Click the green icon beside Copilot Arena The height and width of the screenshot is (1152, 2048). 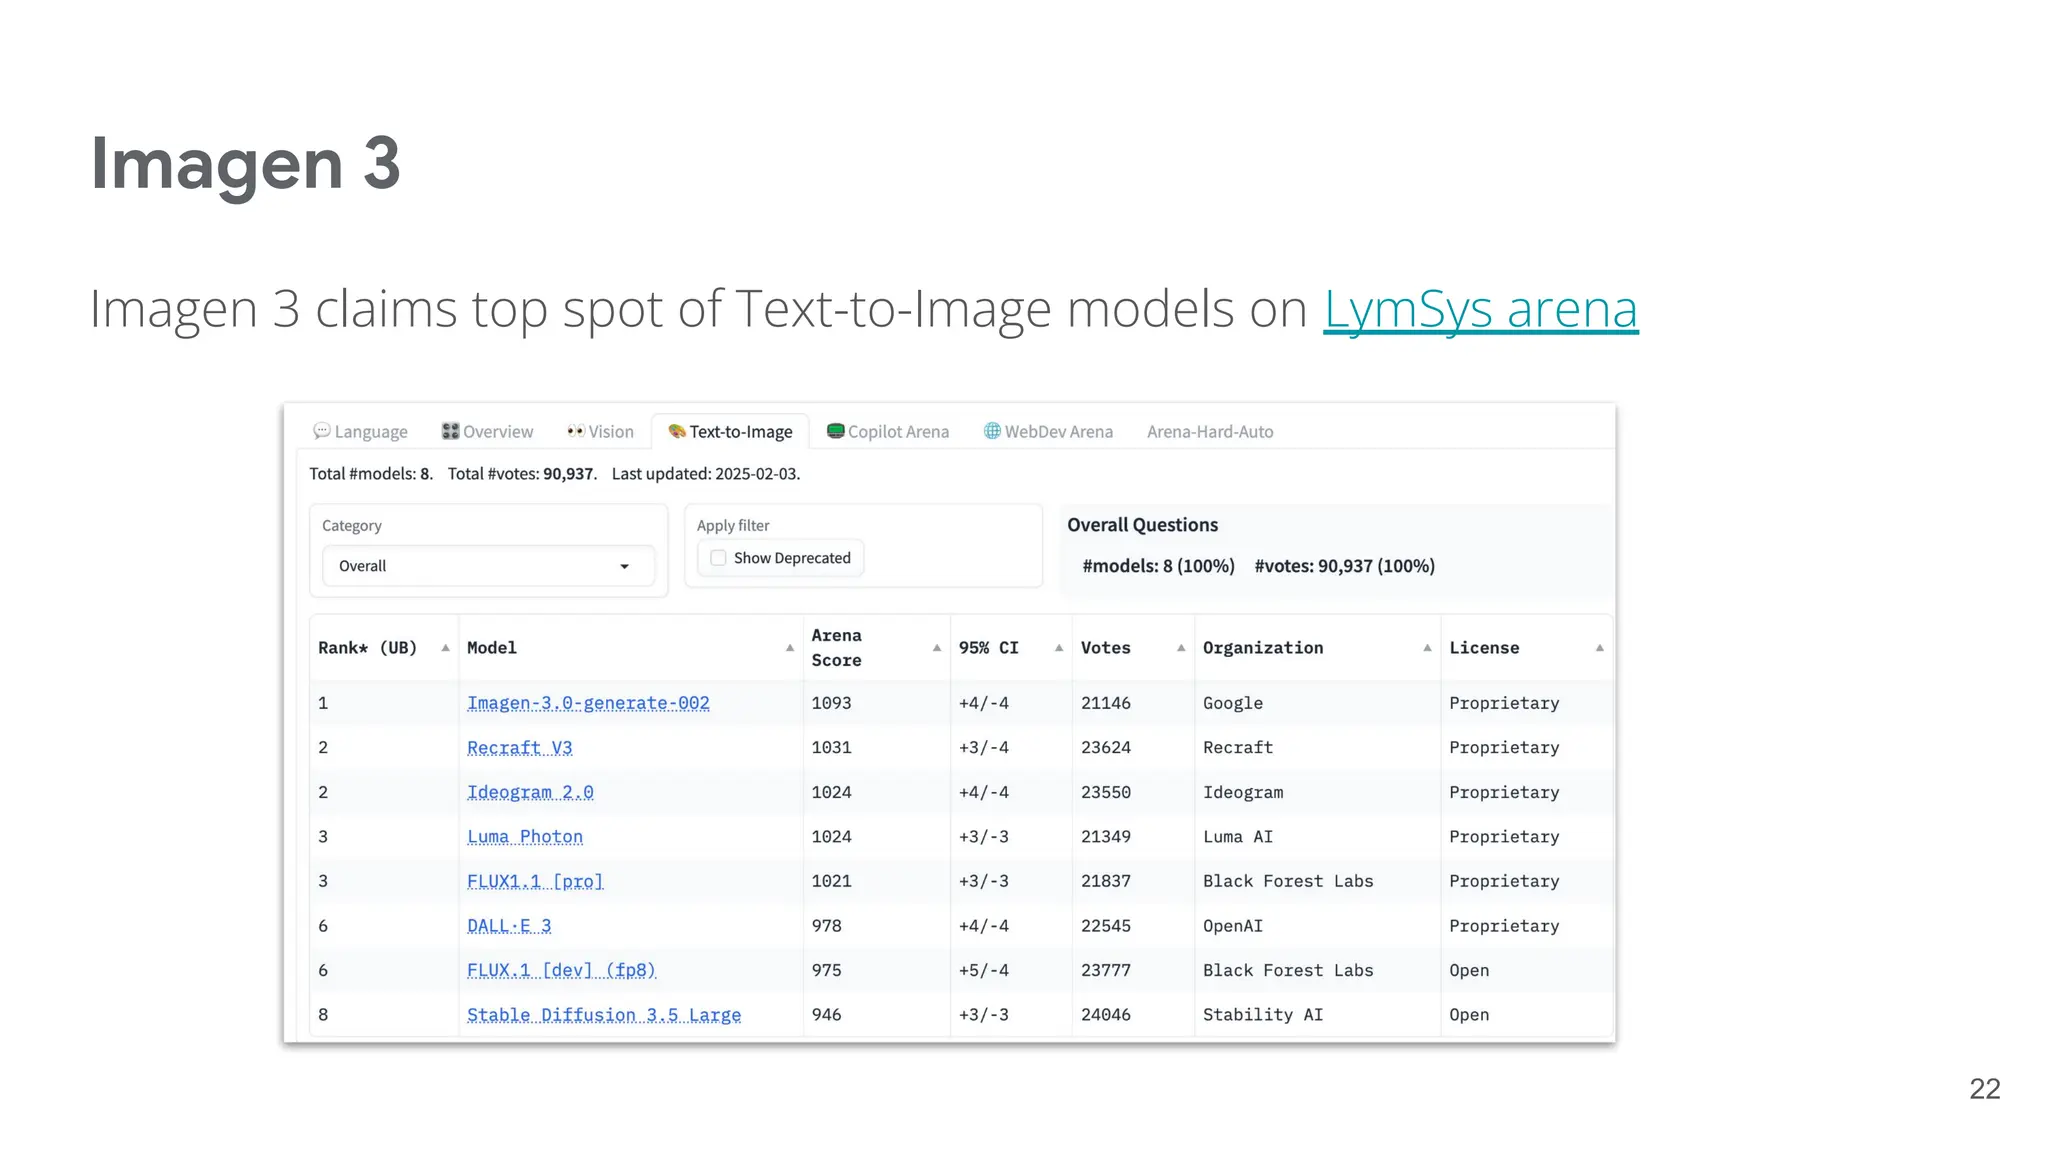835,431
